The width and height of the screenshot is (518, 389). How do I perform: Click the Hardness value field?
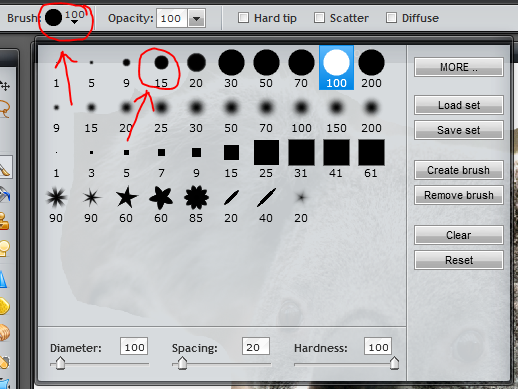[378, 347]
